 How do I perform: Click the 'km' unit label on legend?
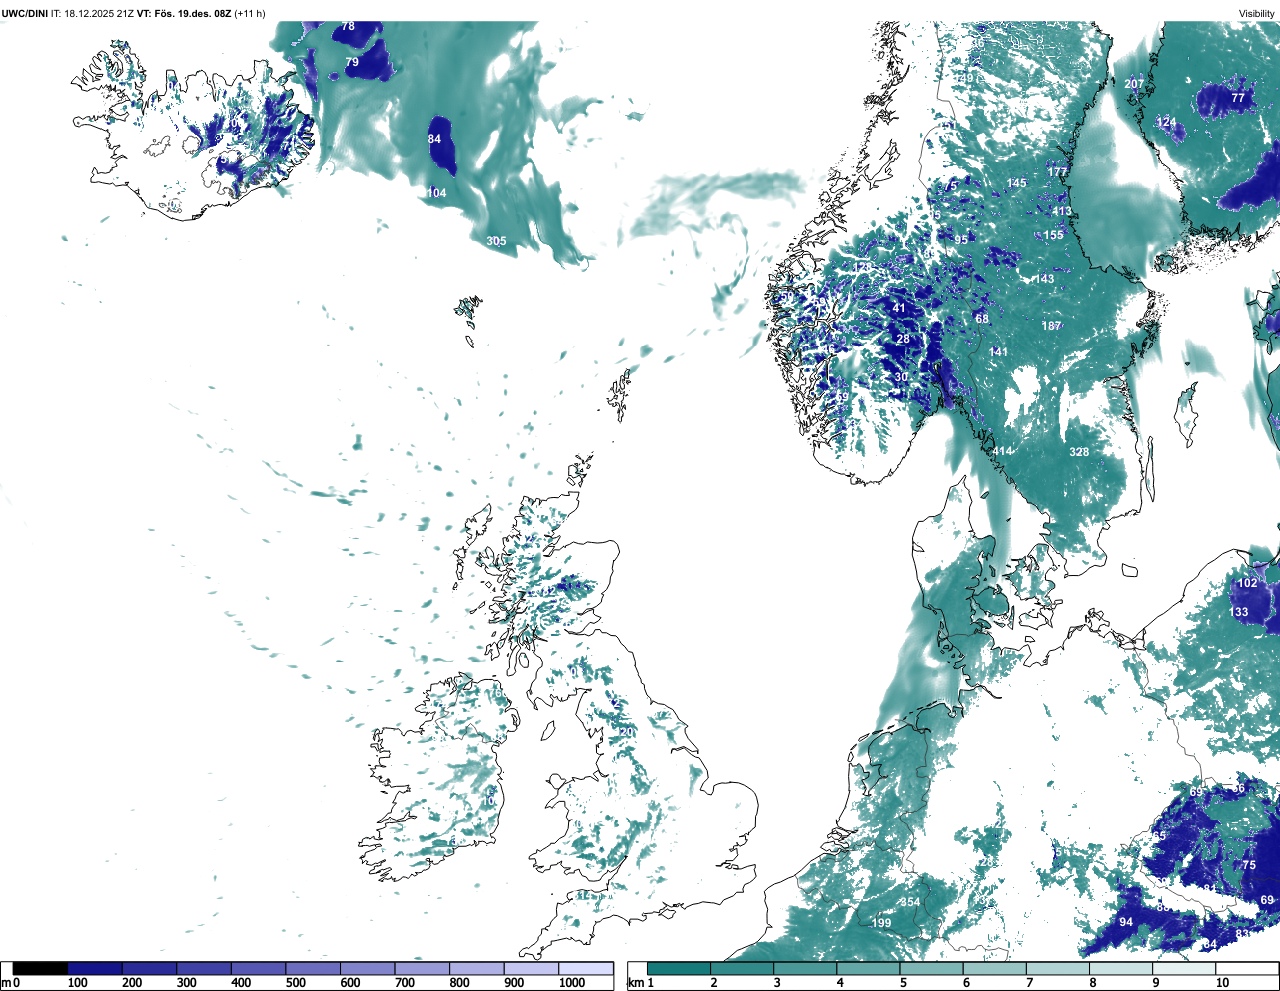coord(635,983)
